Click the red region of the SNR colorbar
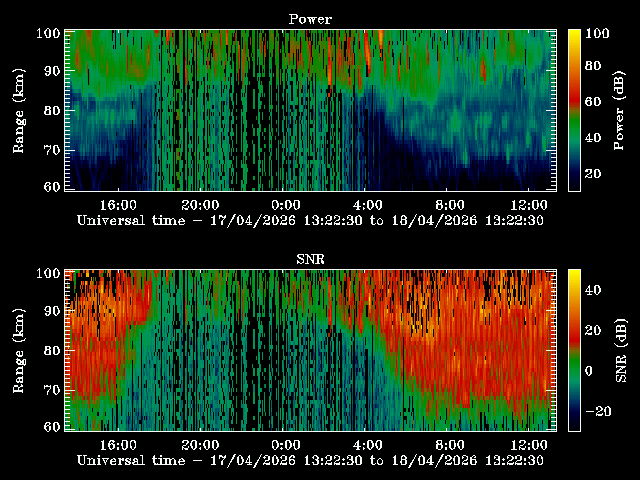640x480 pixels. 574,331
